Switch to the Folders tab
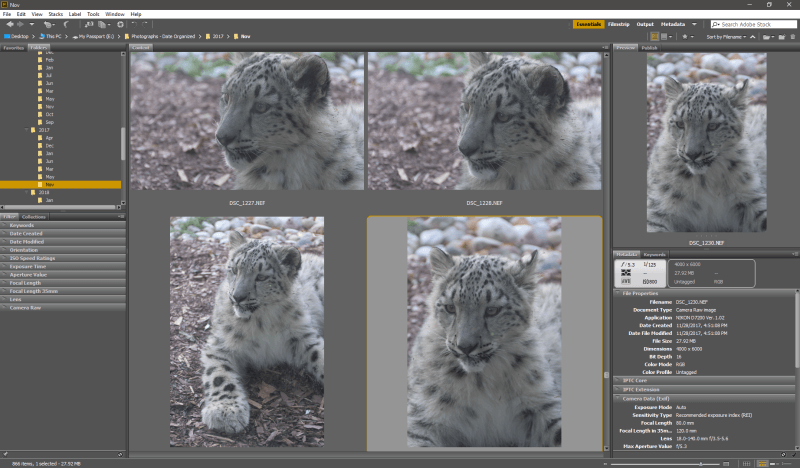 39,48
